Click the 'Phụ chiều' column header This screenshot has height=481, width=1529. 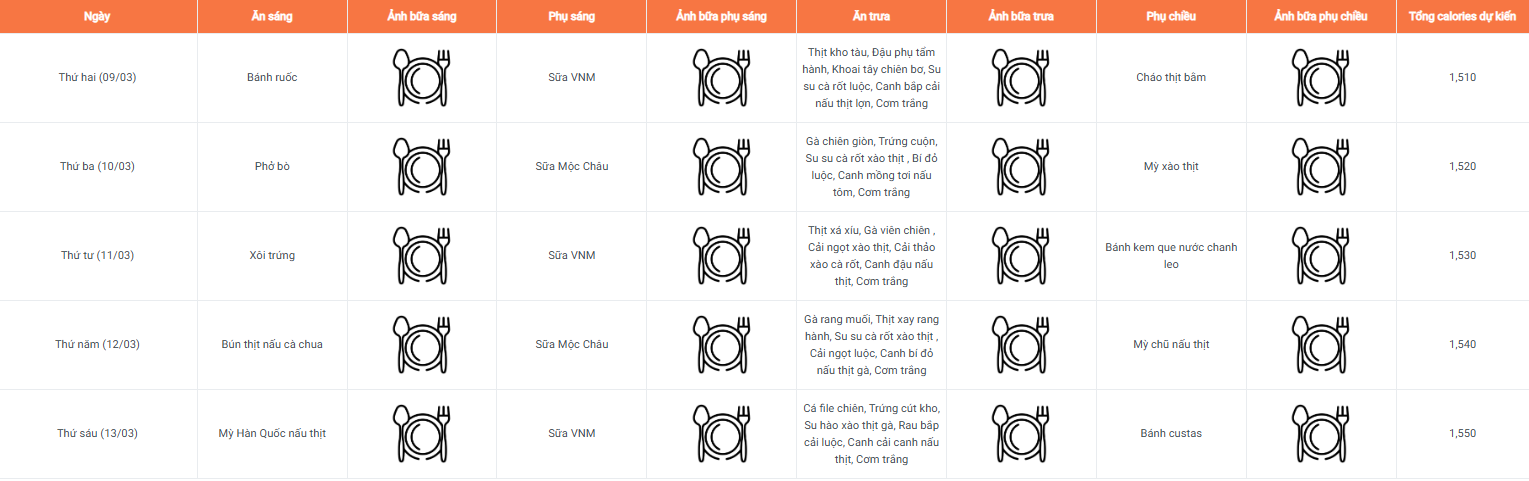point(1171,17)
